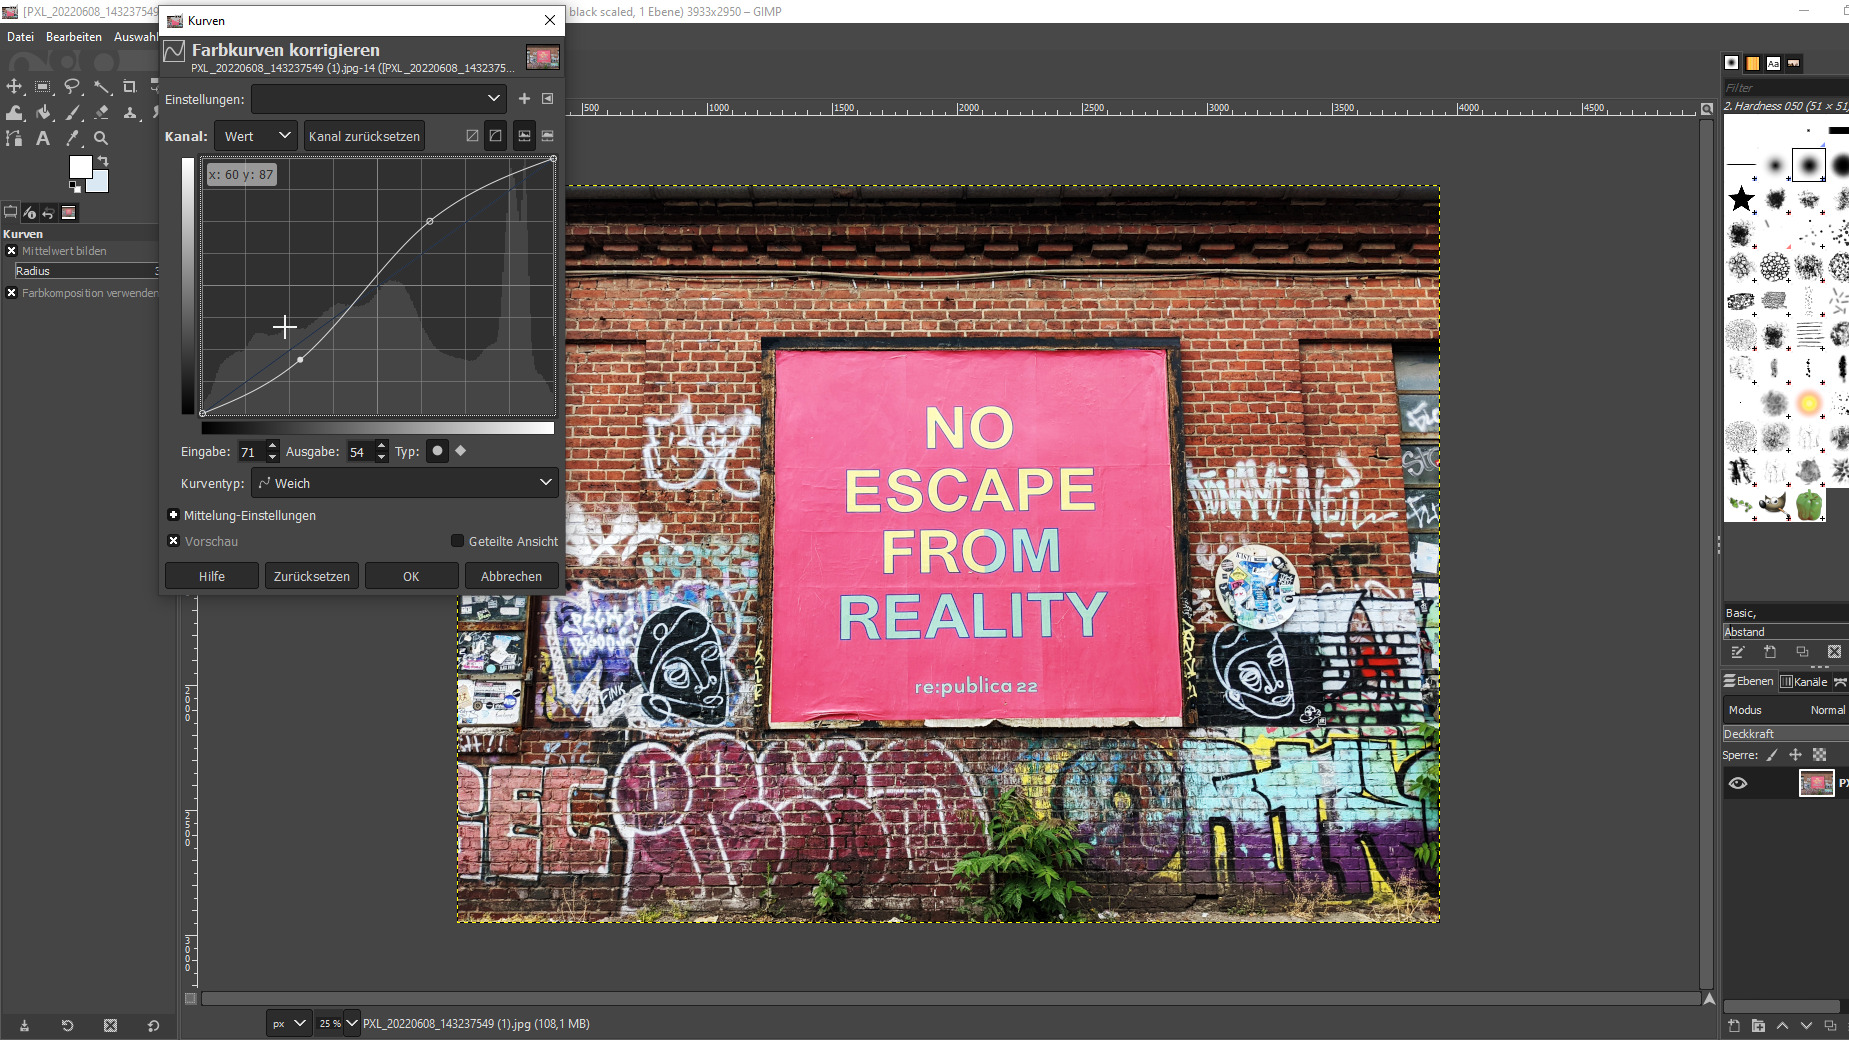The height and width of the screenshot is (1040, 1849).
Task: Pick the Paintbrush tool
Action: (73, 112)
